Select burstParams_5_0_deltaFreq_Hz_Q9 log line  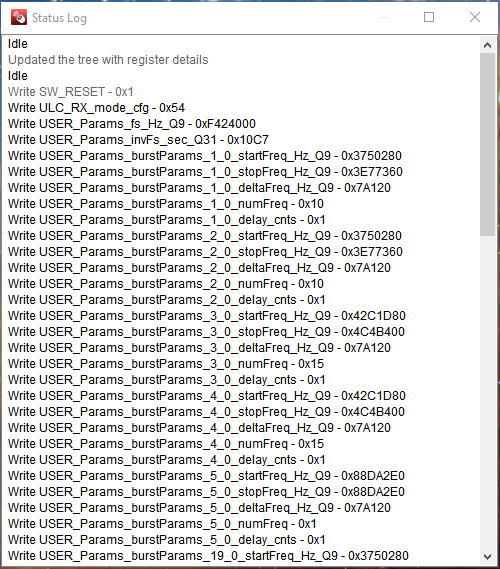coord(199,507)
